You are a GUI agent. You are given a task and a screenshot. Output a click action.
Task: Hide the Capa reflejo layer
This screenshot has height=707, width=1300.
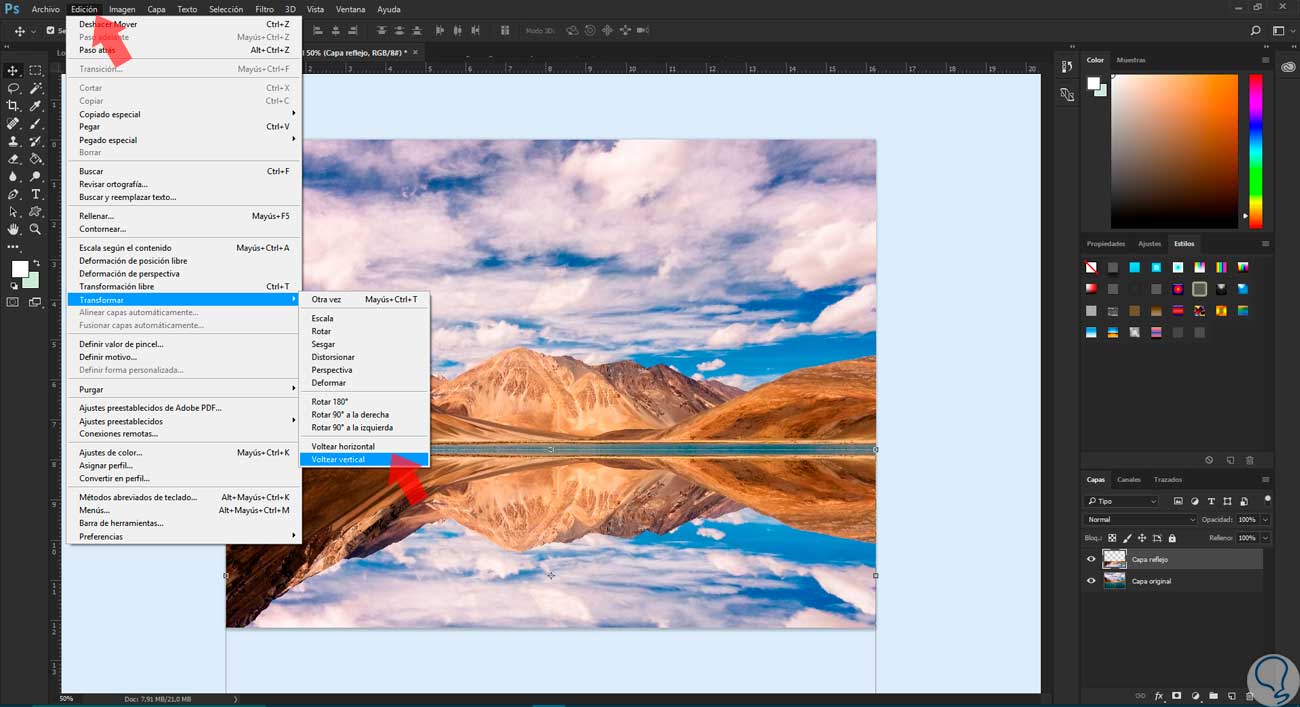[x=1091, y=559]
